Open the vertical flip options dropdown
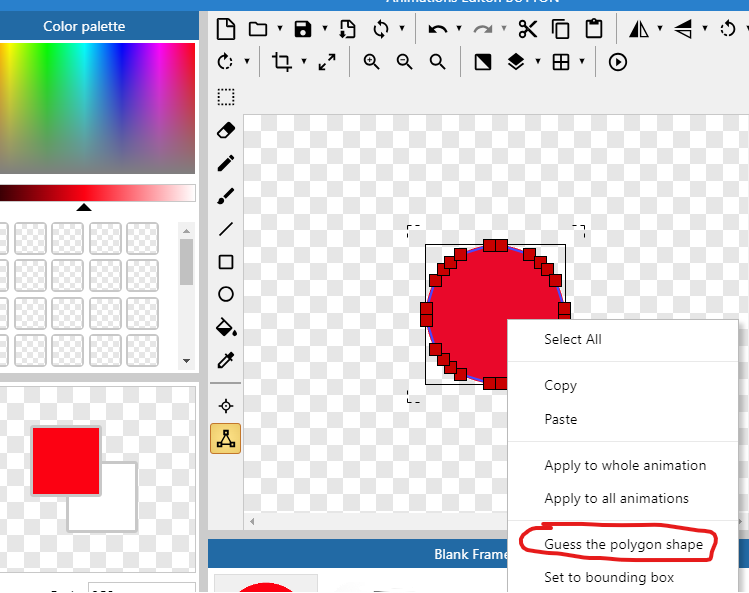Viewport: 749px width, 593px height. point(705,29)
